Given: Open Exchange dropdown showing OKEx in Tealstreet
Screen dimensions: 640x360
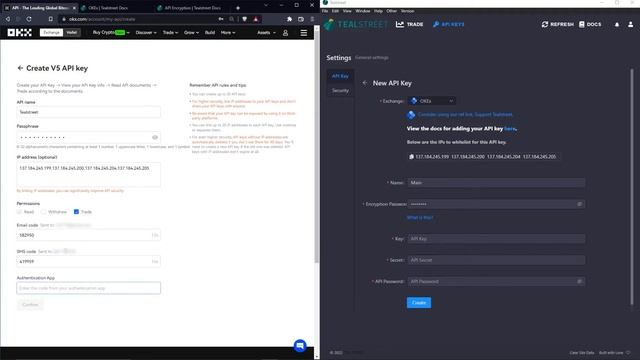Looking at the screenshot, I should 432,101.
